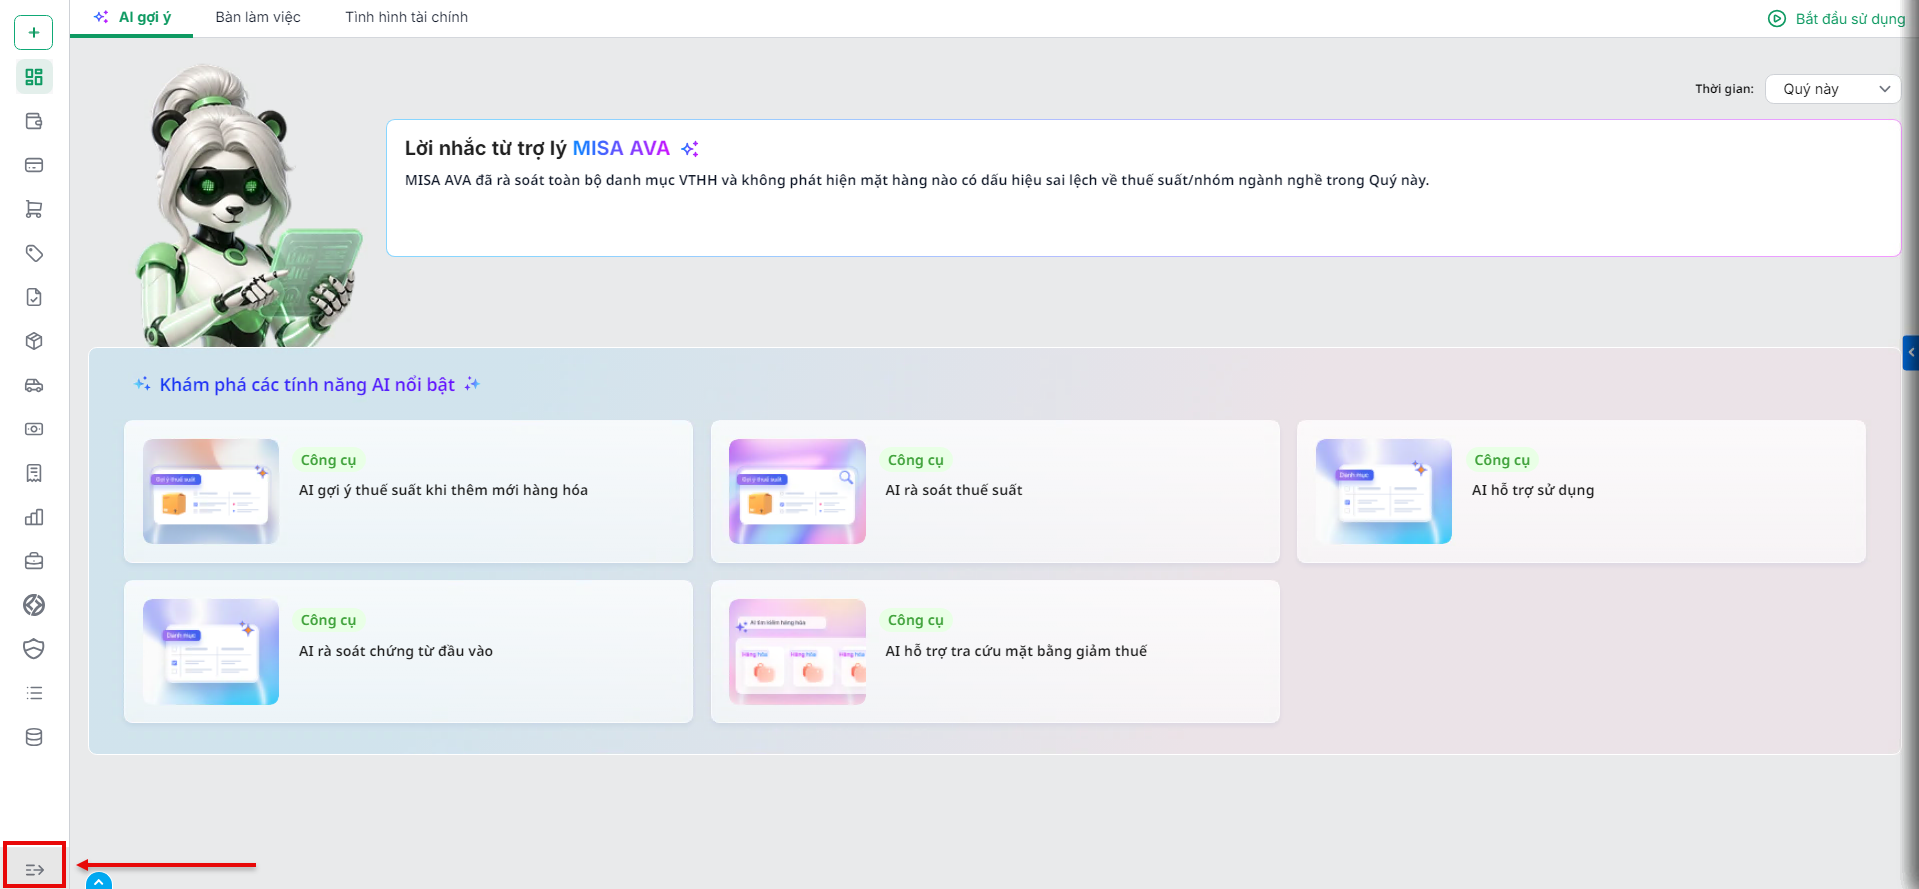Open the checked document icon in sidebar
The image size is (1919, 889).
pyautogui.click(x=34, y=297)
